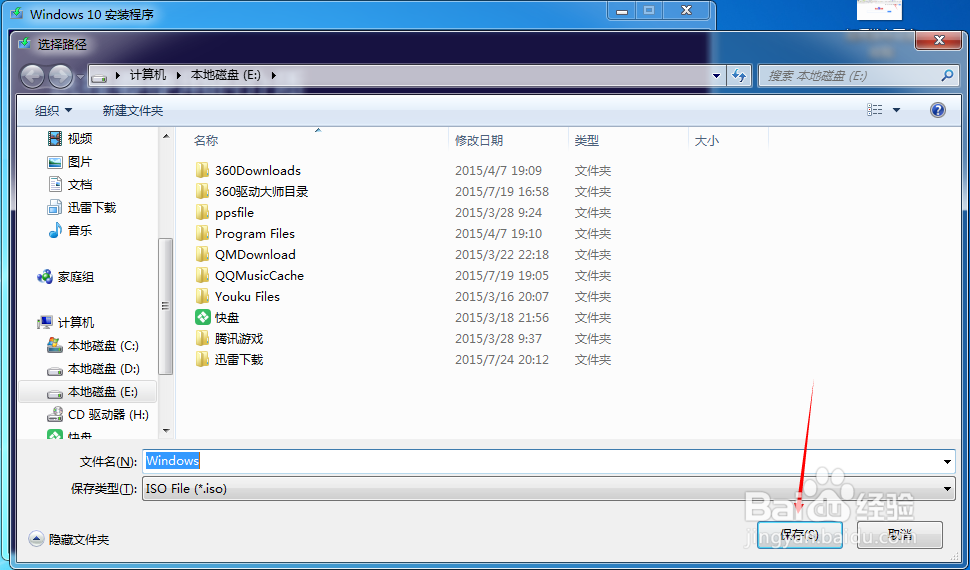Maximize the Windows 10 安装程序 window

pyautogui.click(x=649, y=11)
